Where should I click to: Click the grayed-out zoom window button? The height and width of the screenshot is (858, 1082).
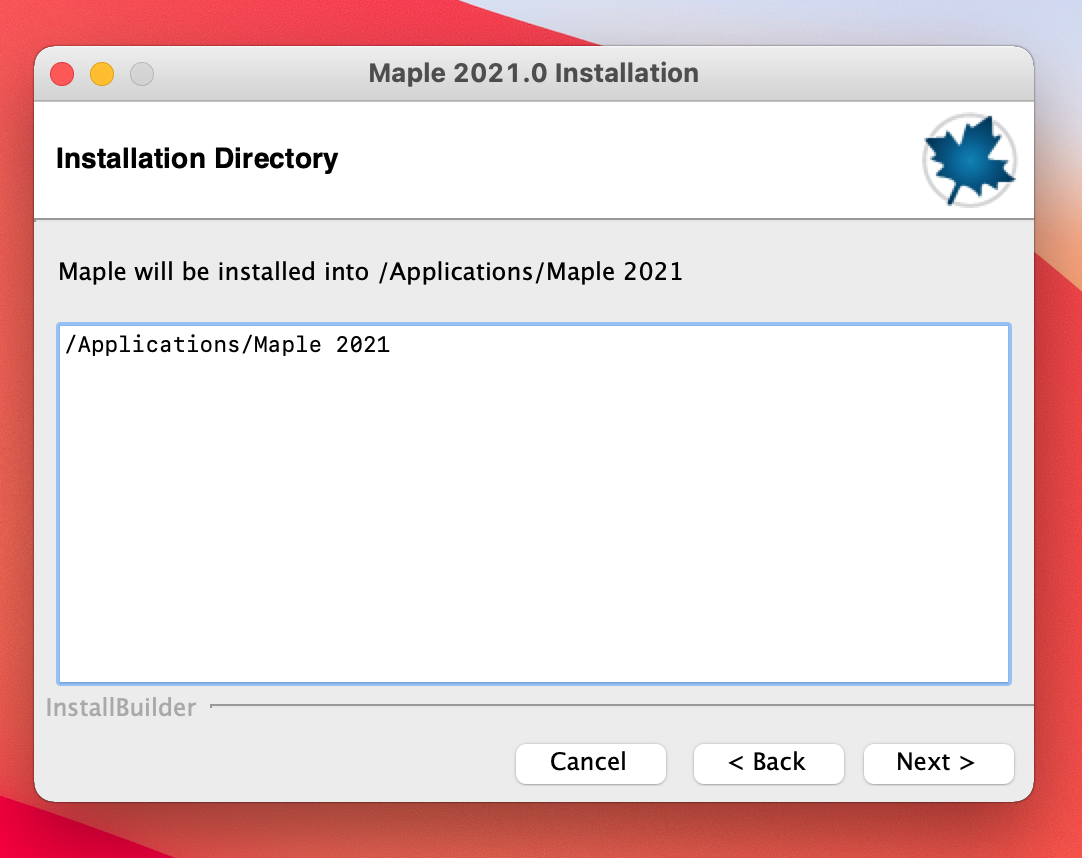142,74
